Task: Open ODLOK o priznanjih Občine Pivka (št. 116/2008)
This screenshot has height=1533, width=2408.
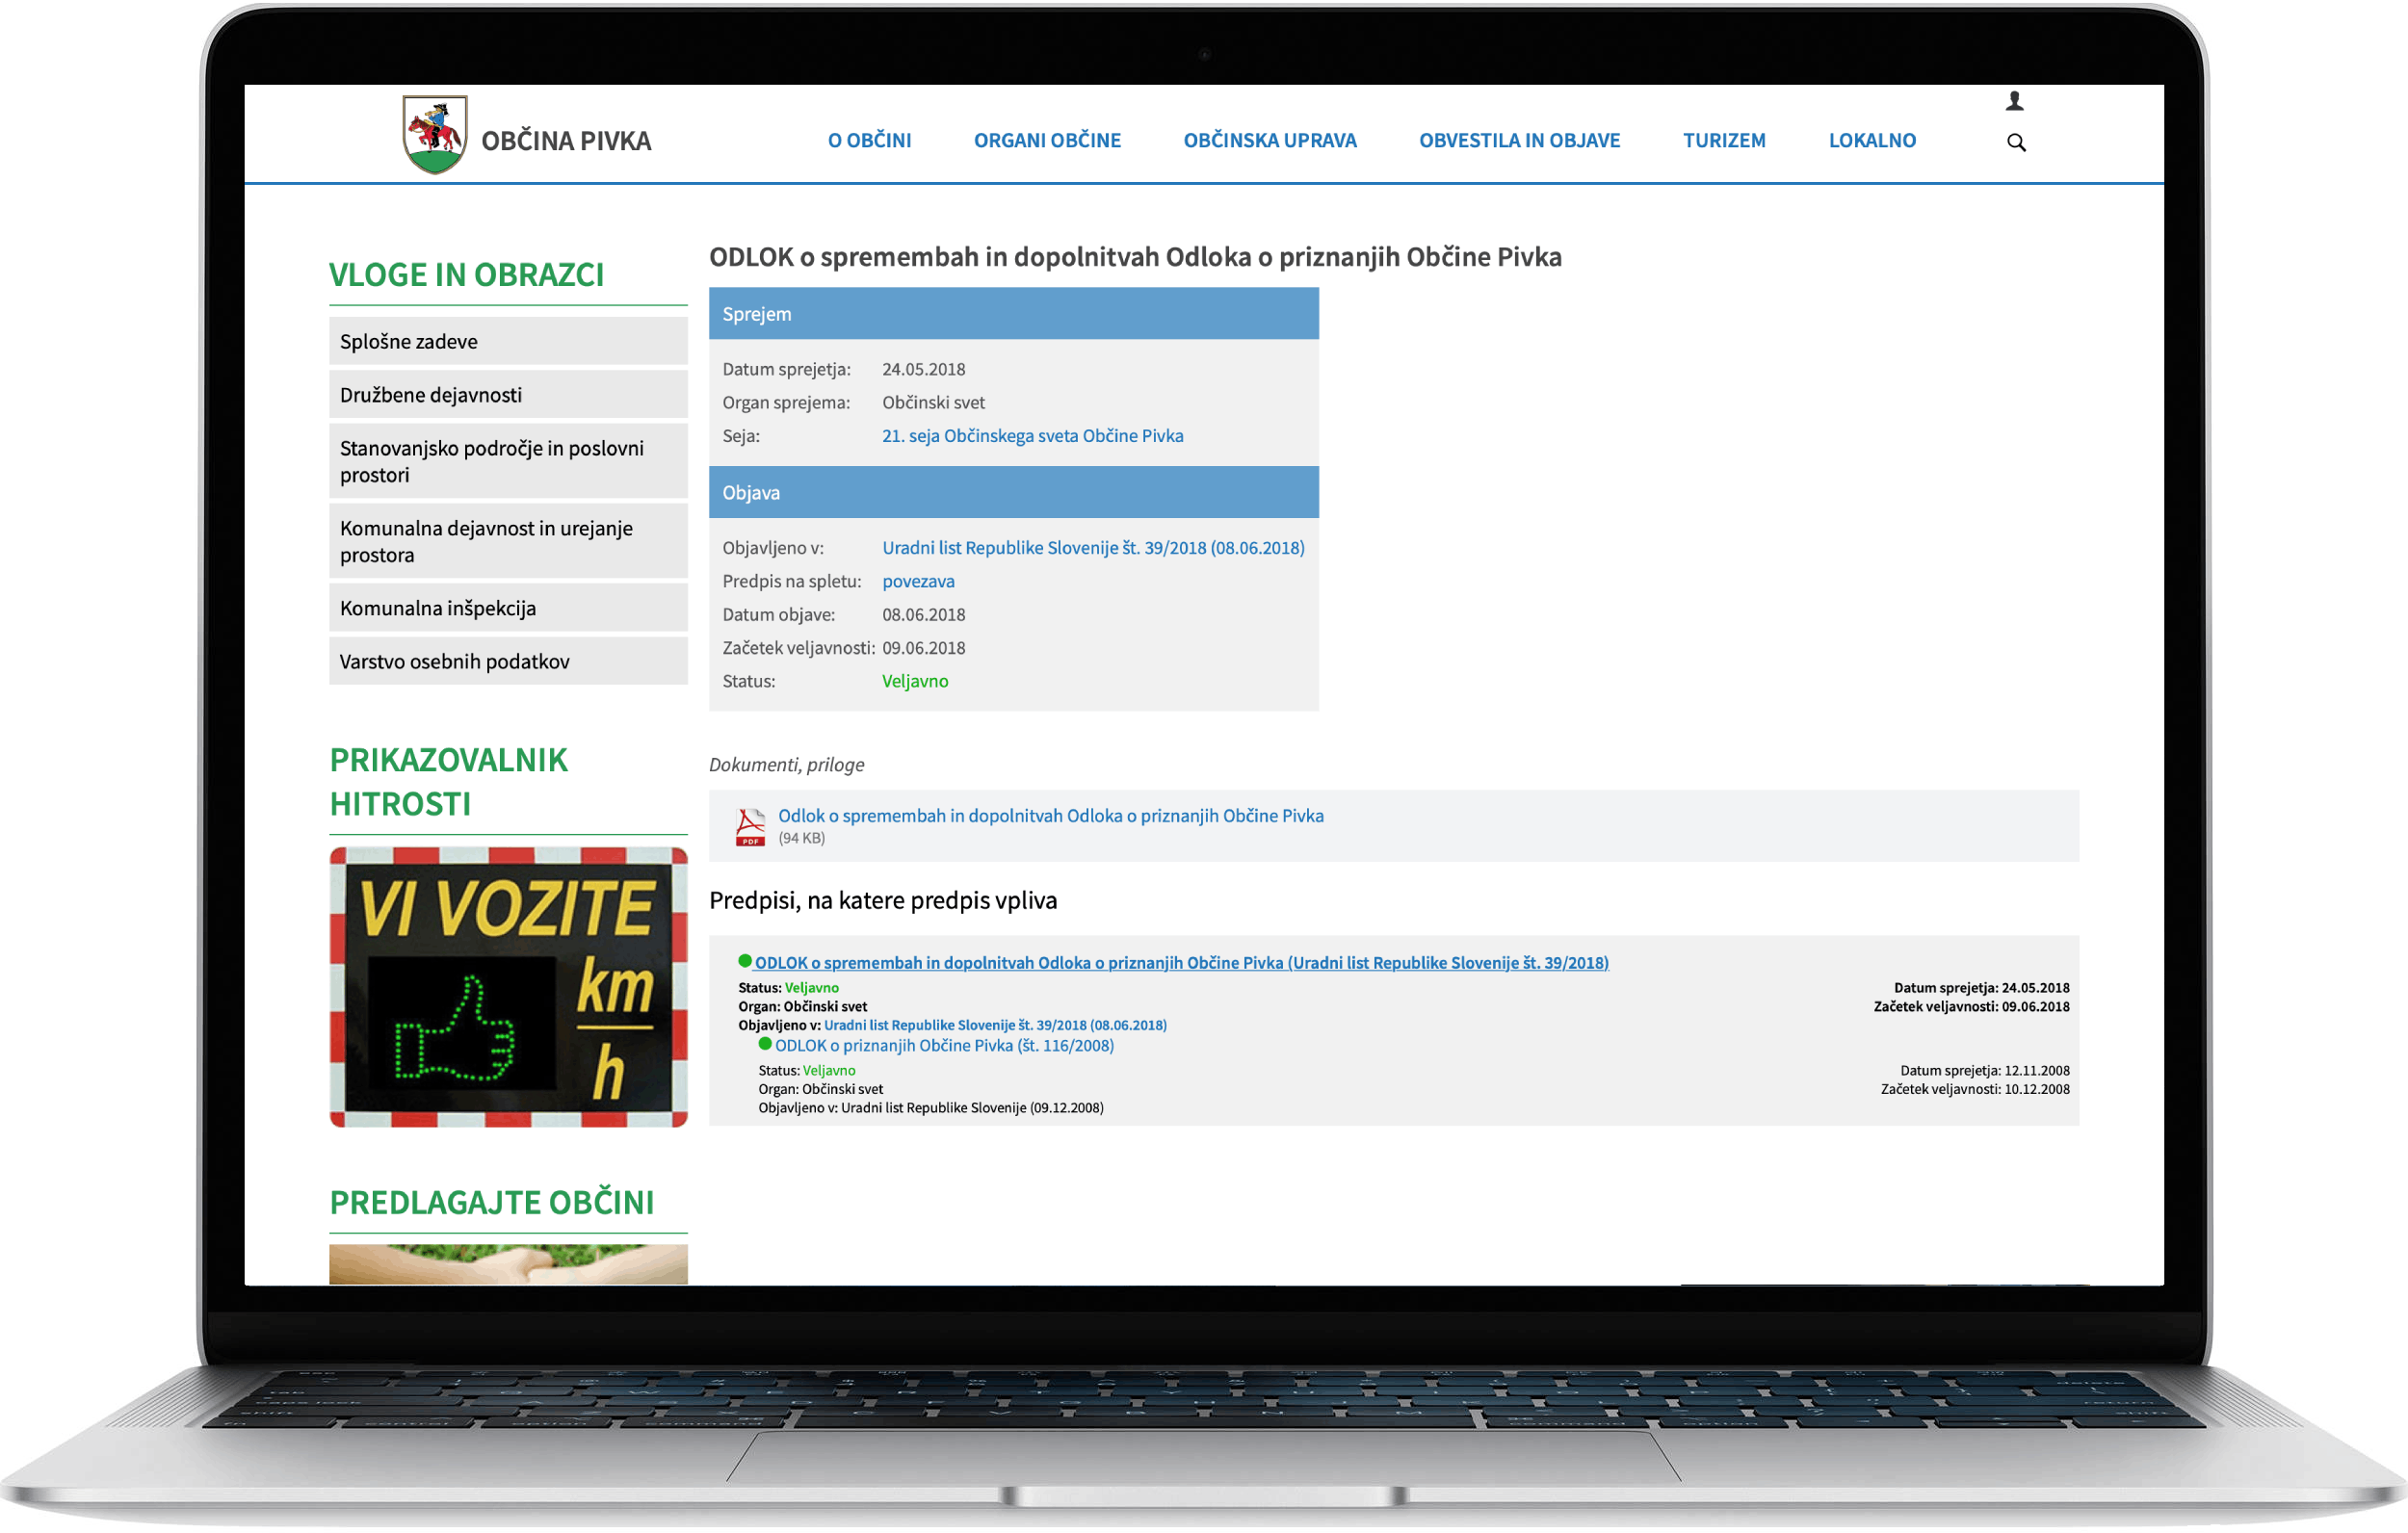Action: click(x=943, y=1045)
